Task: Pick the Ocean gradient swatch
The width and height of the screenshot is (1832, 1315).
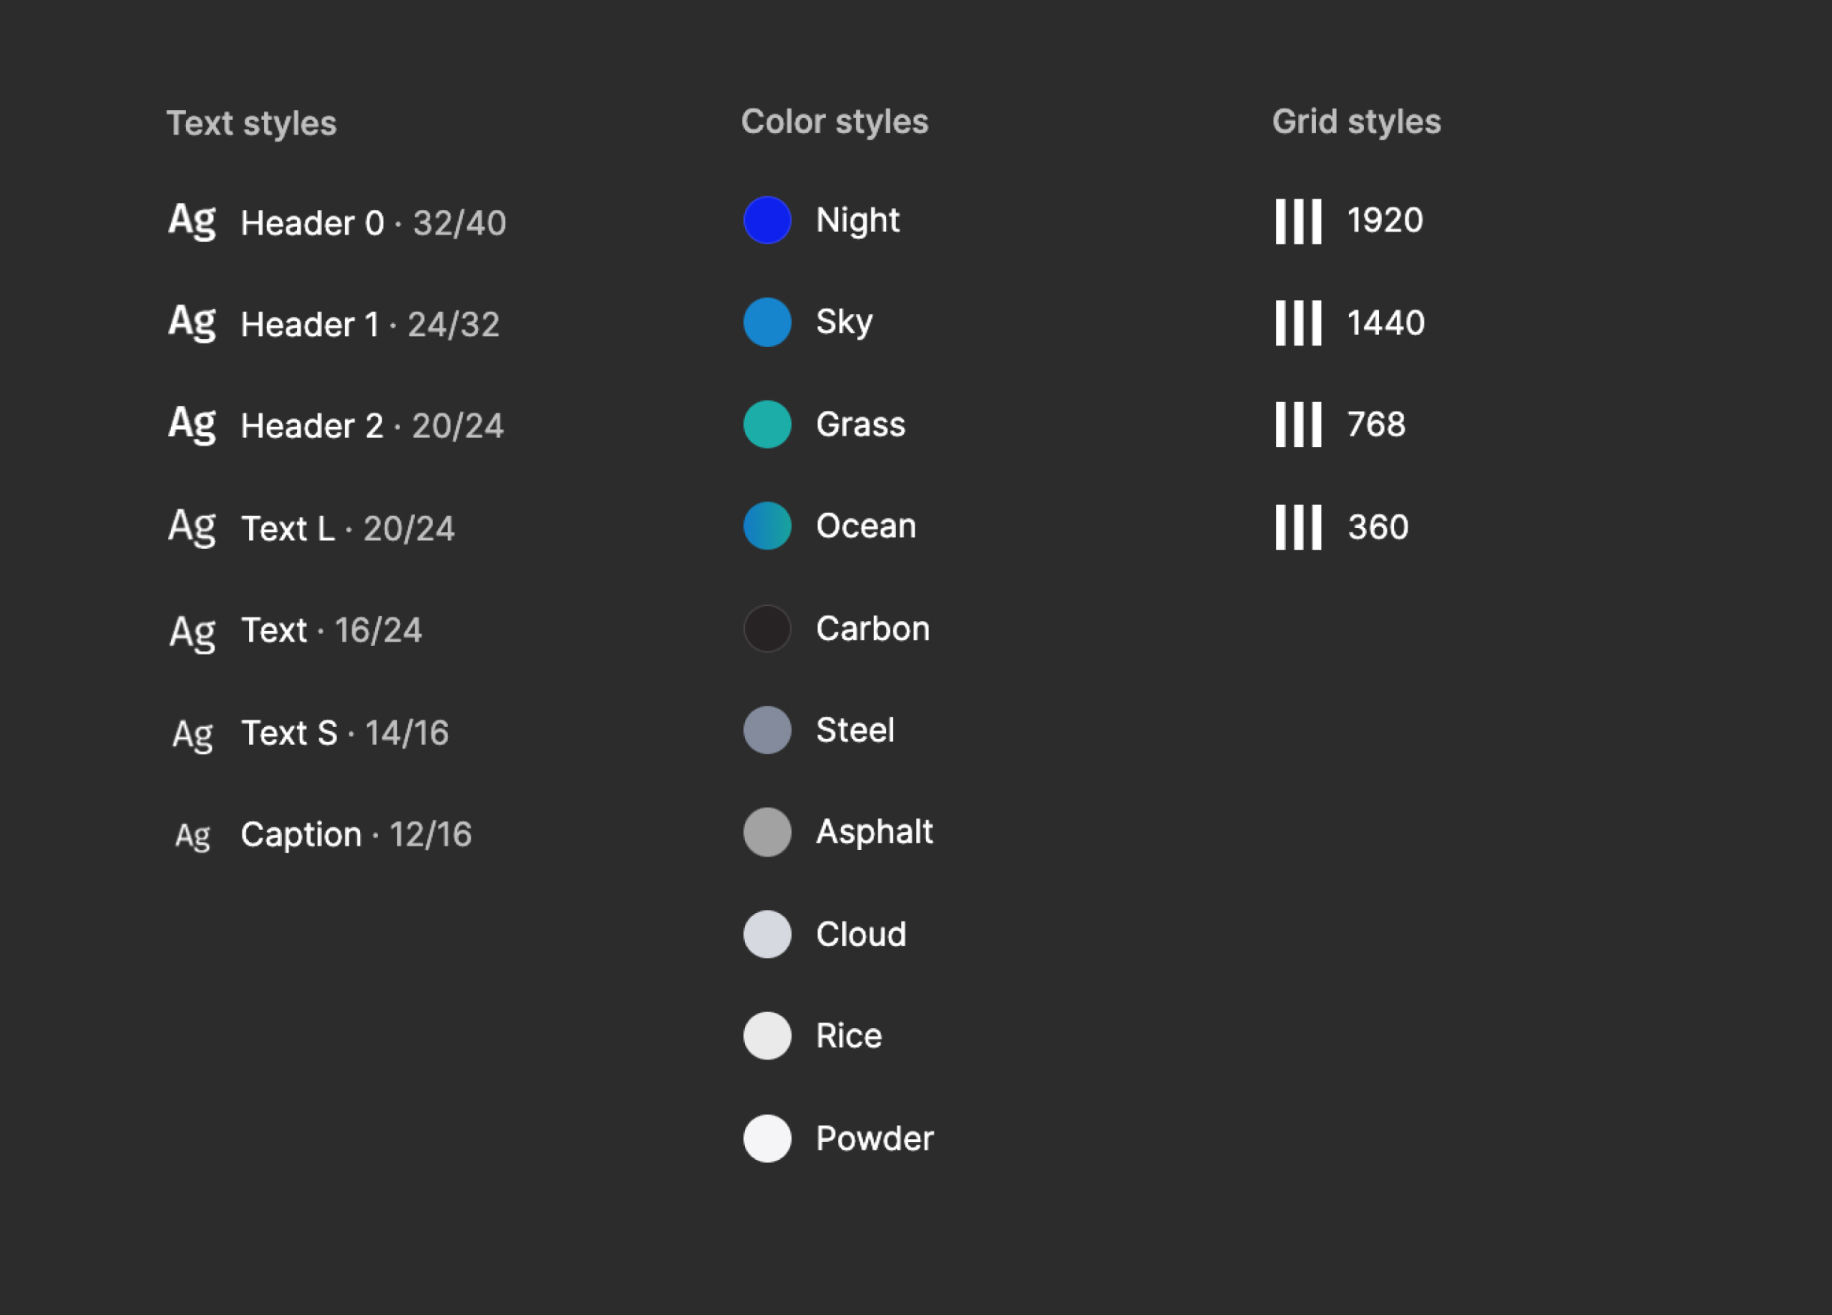Action: 767,526
